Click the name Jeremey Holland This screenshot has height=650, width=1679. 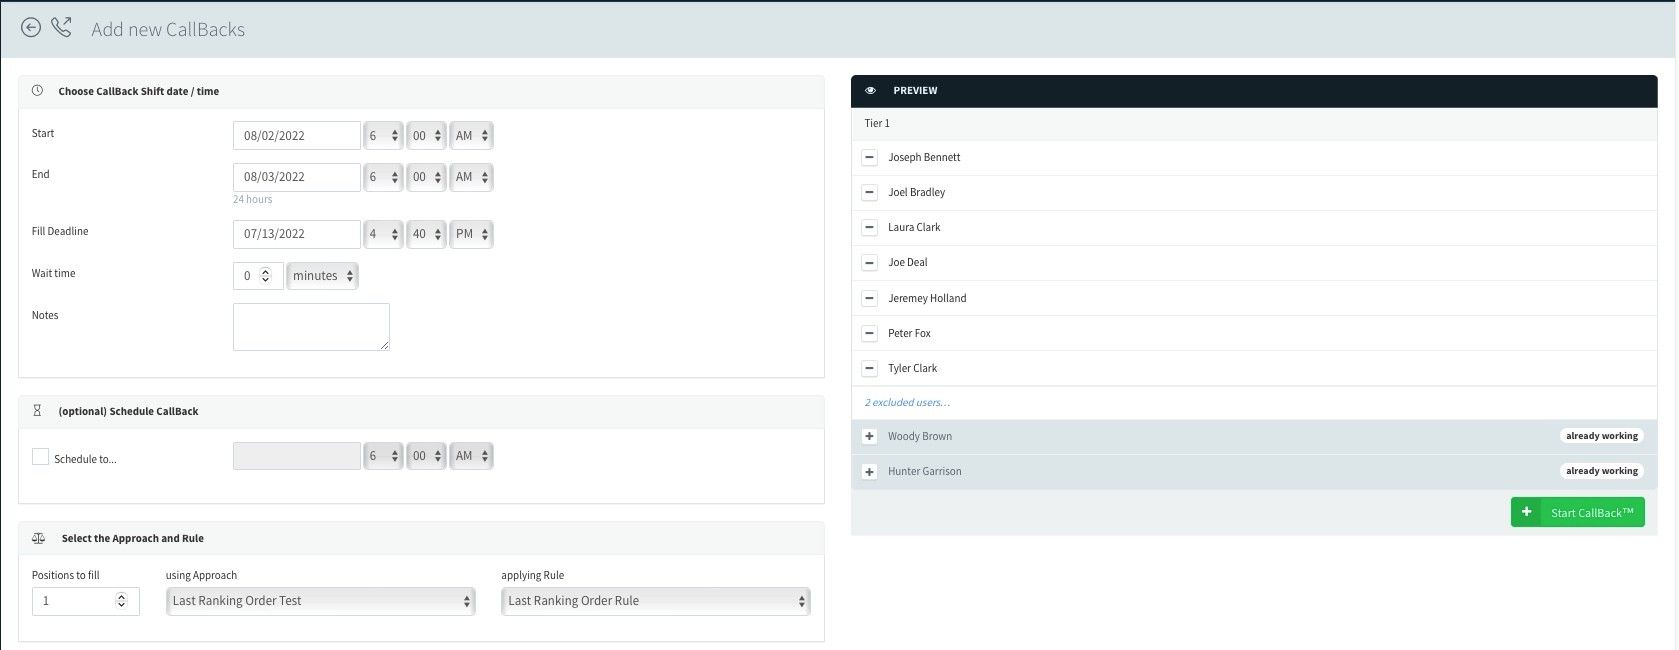pos(927,298)
